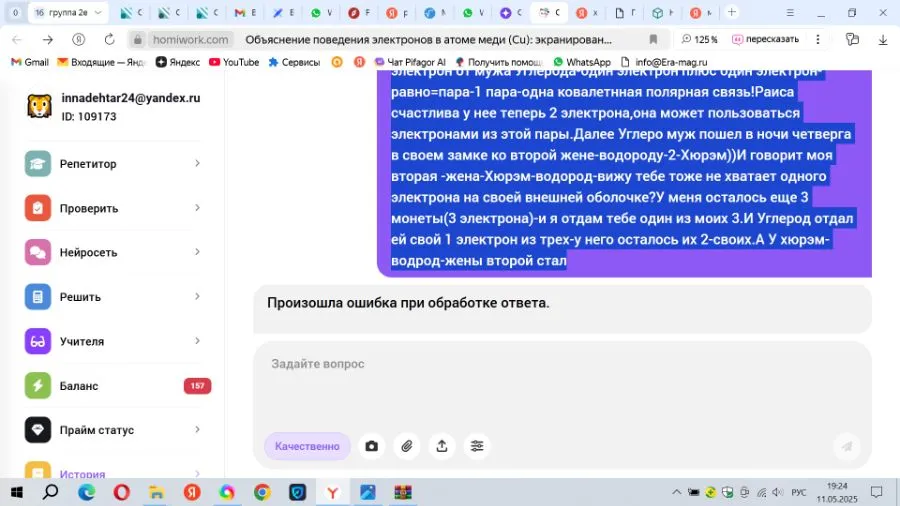The width and height of the screenshot is (900, 506).
Task: Click the three-dot page menu
Action: 818,39
